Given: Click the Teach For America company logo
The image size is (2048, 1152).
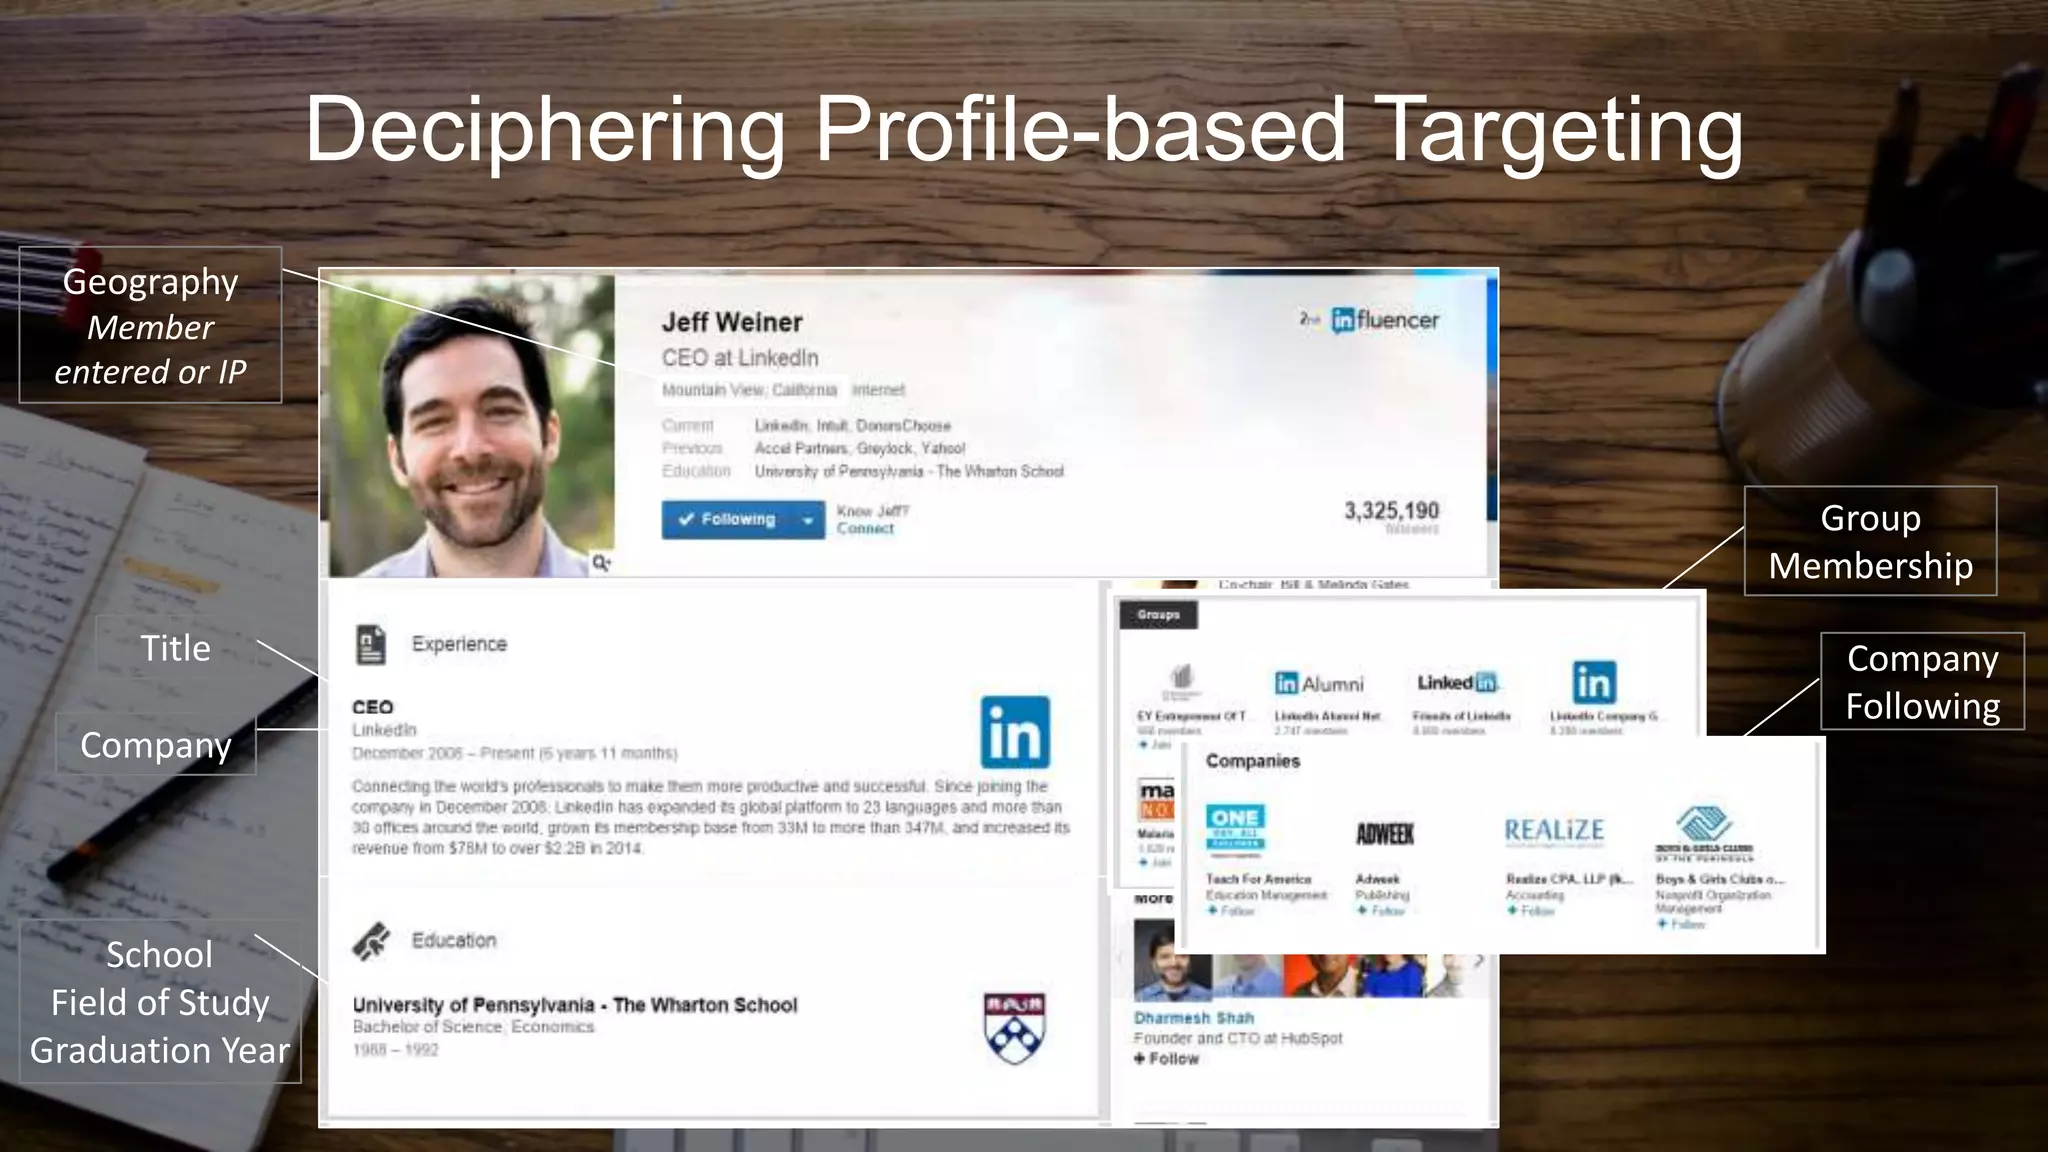Looking at the screenshot, I should pyautogui.click(x=1235, y=829).
